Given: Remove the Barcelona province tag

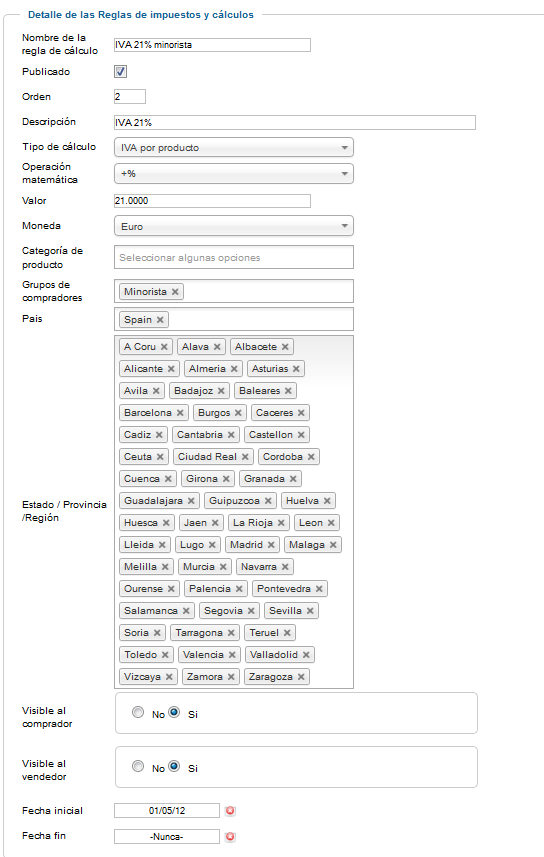Looking at the screenshot, I should point(180,413).
